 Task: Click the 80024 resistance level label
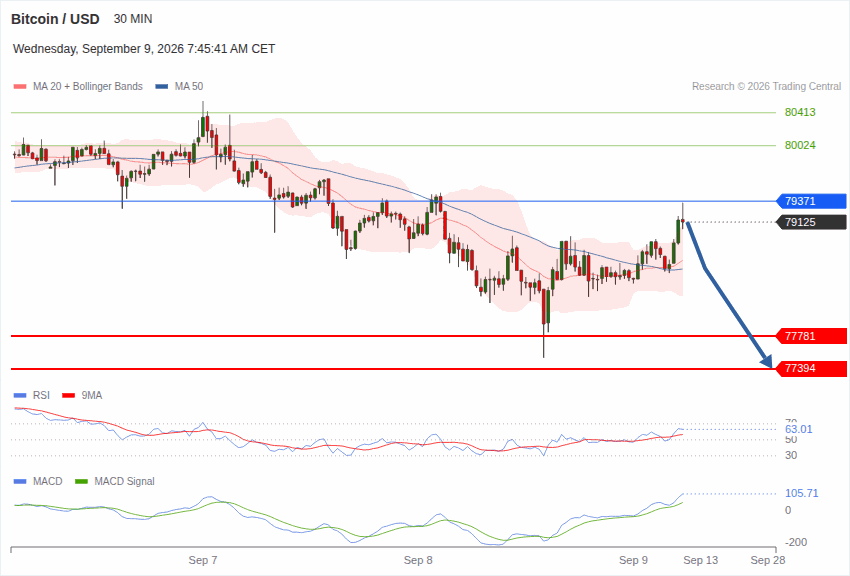800,145
